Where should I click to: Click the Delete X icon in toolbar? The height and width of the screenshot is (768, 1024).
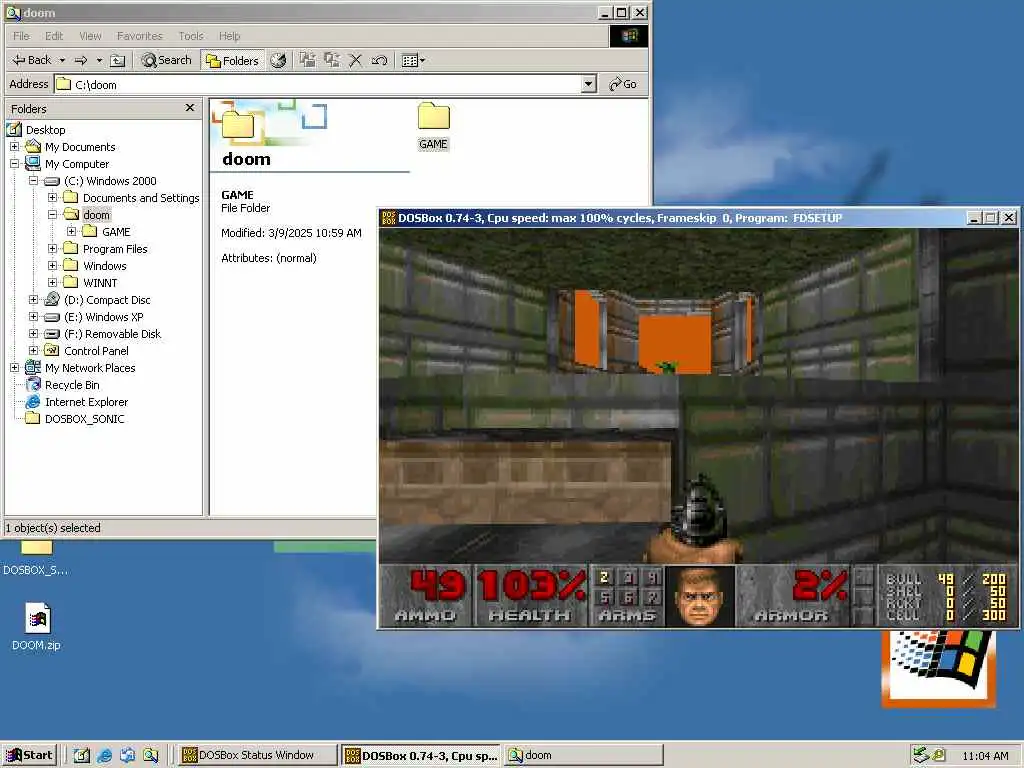click(355, 60)
